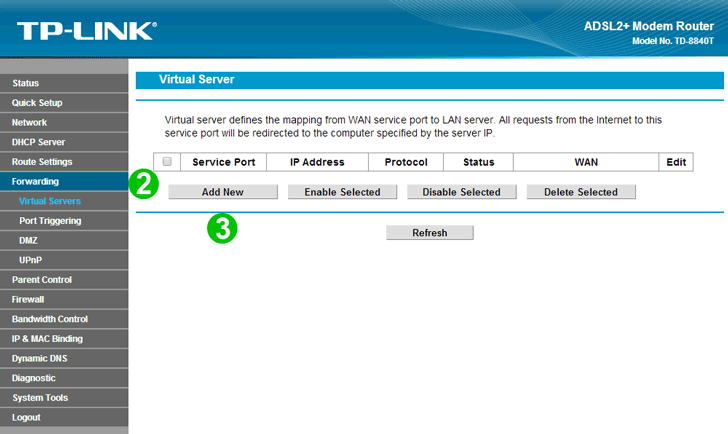728x434 pixels.
Task: Open Parent Control section
Action: click(64, 280)
